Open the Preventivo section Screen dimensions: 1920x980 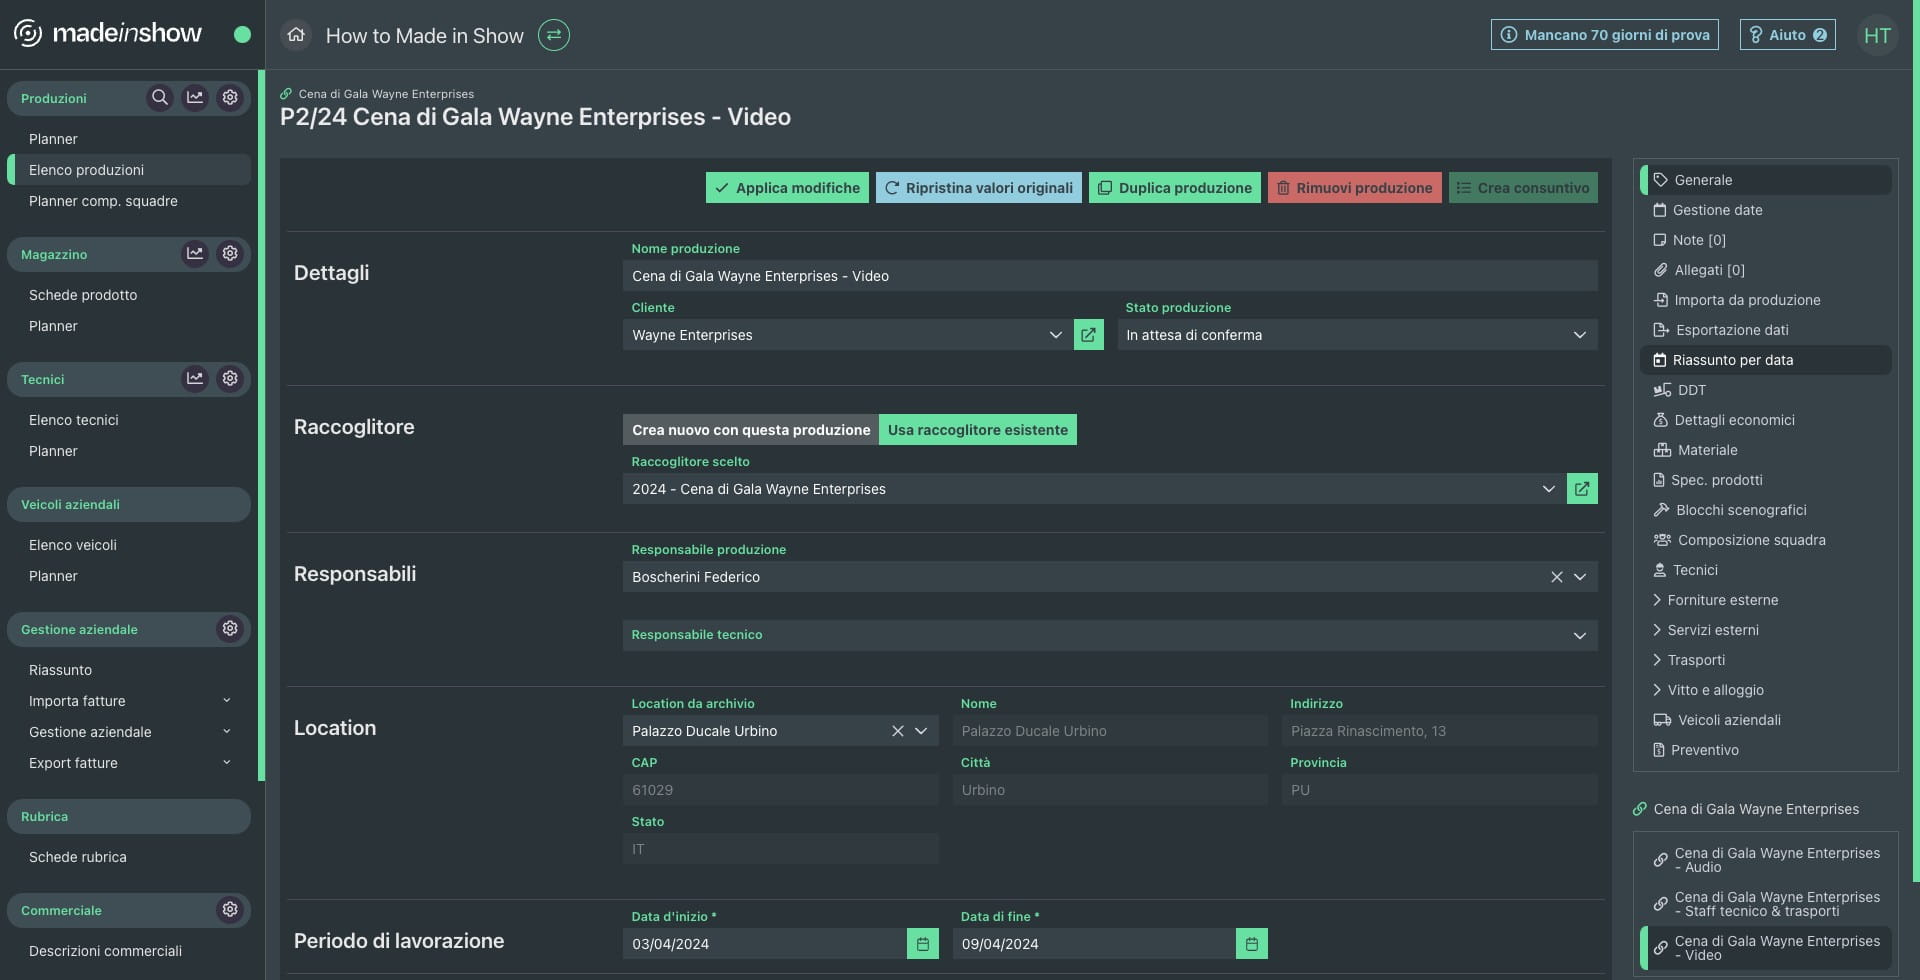(x=1765, y=750)
